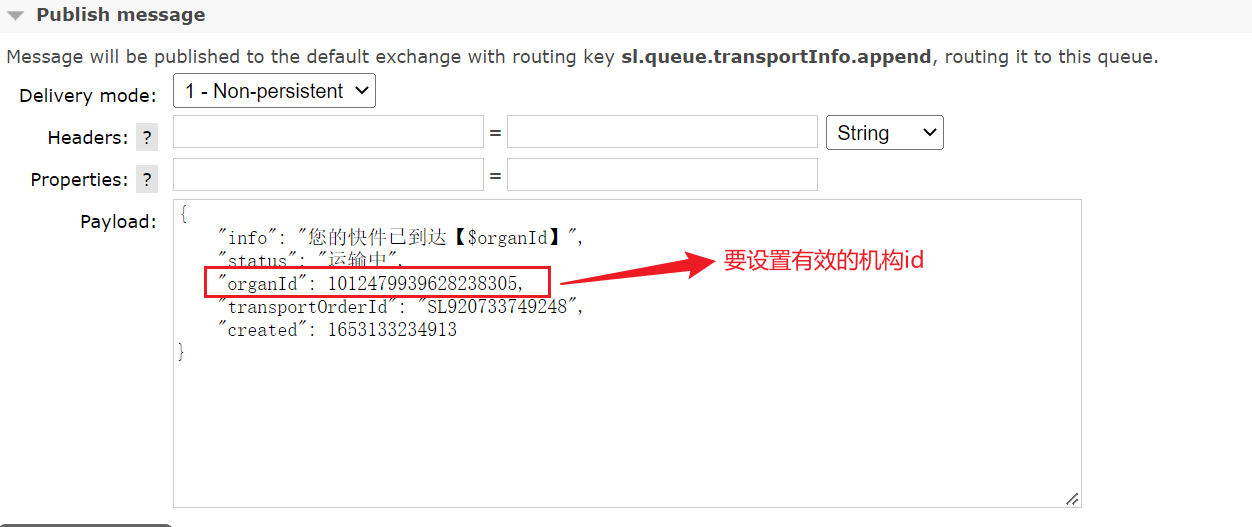Click the Delivery mode label
The height and width of the screenshot is (527, 1252).
pyautogui.click(x=88, y=96)
